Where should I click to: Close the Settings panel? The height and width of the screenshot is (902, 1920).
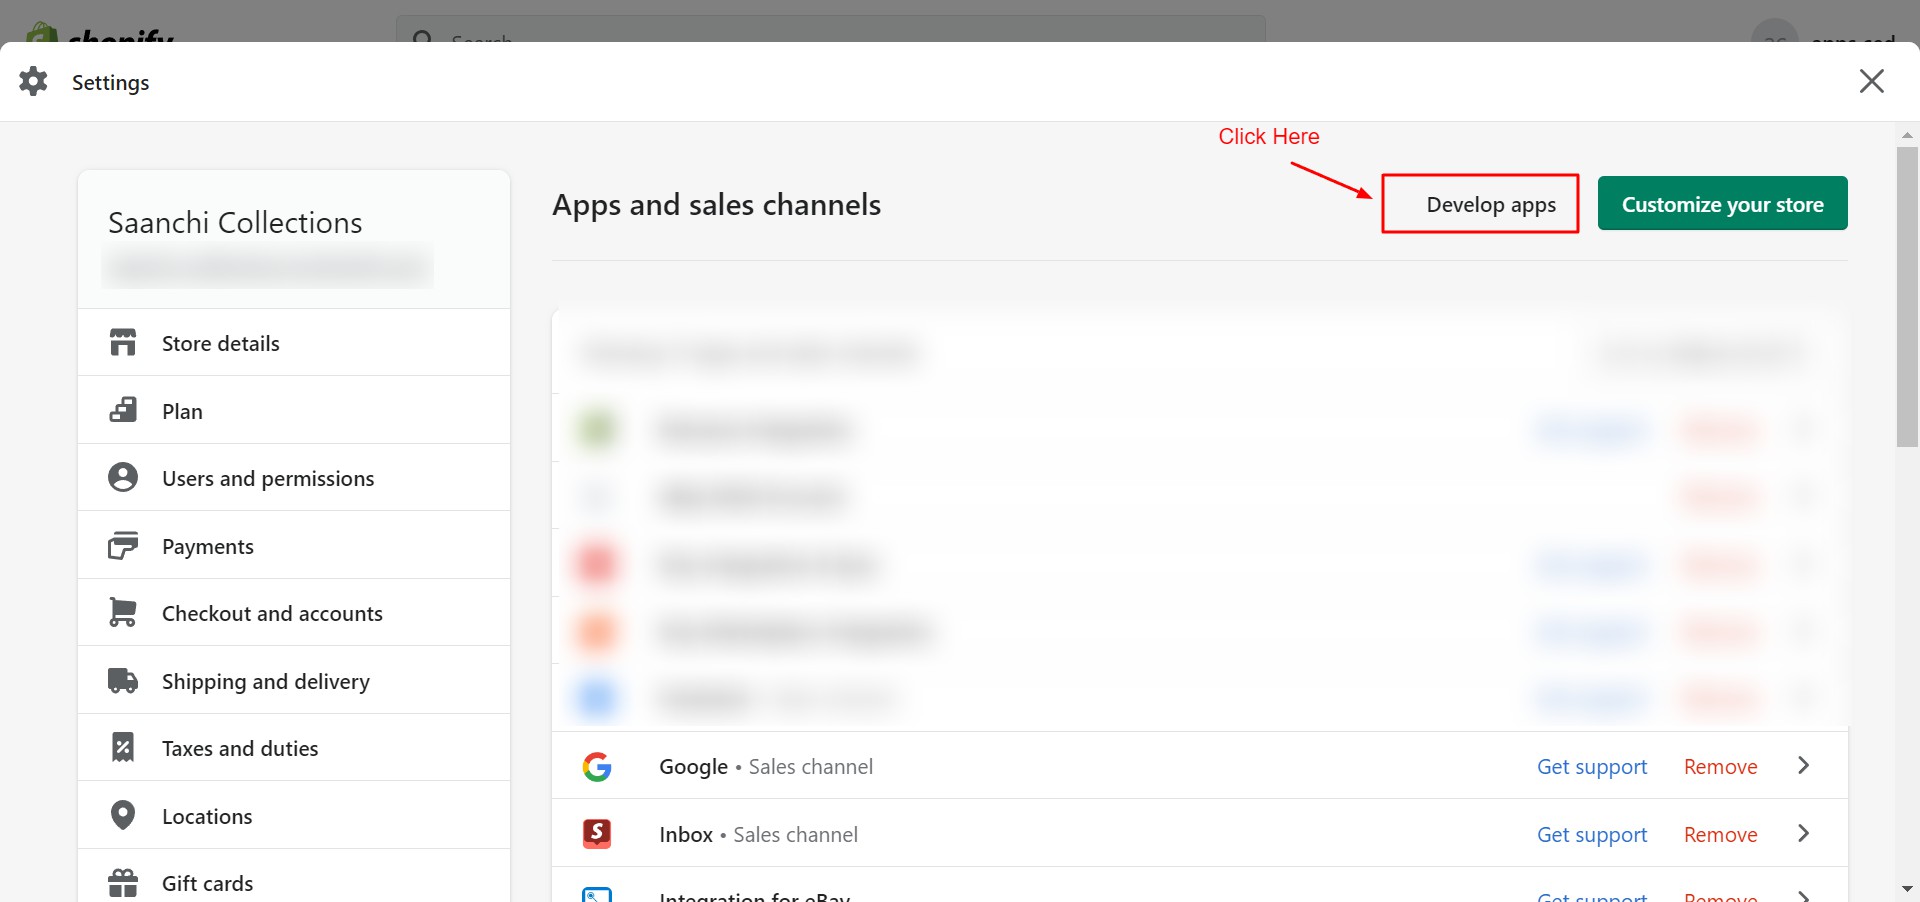[1871, 82]
